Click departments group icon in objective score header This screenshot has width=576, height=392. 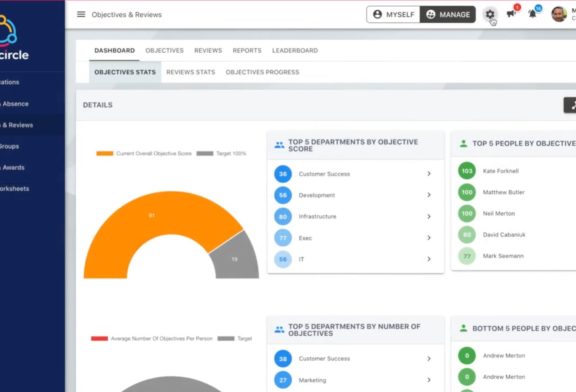[x=279, y=145]
